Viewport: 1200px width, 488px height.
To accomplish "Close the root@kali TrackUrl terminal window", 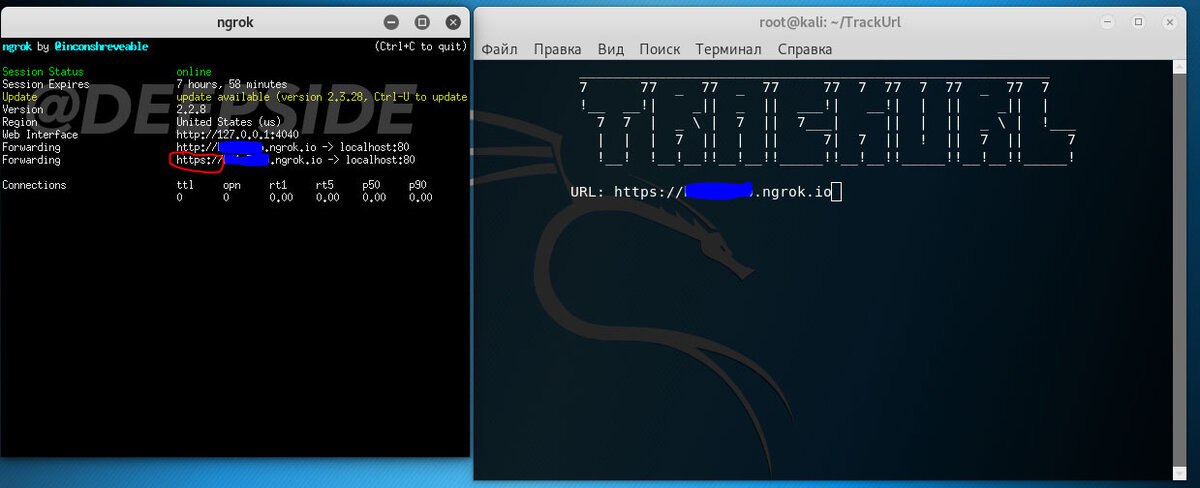I will [x=1171, y=21].
